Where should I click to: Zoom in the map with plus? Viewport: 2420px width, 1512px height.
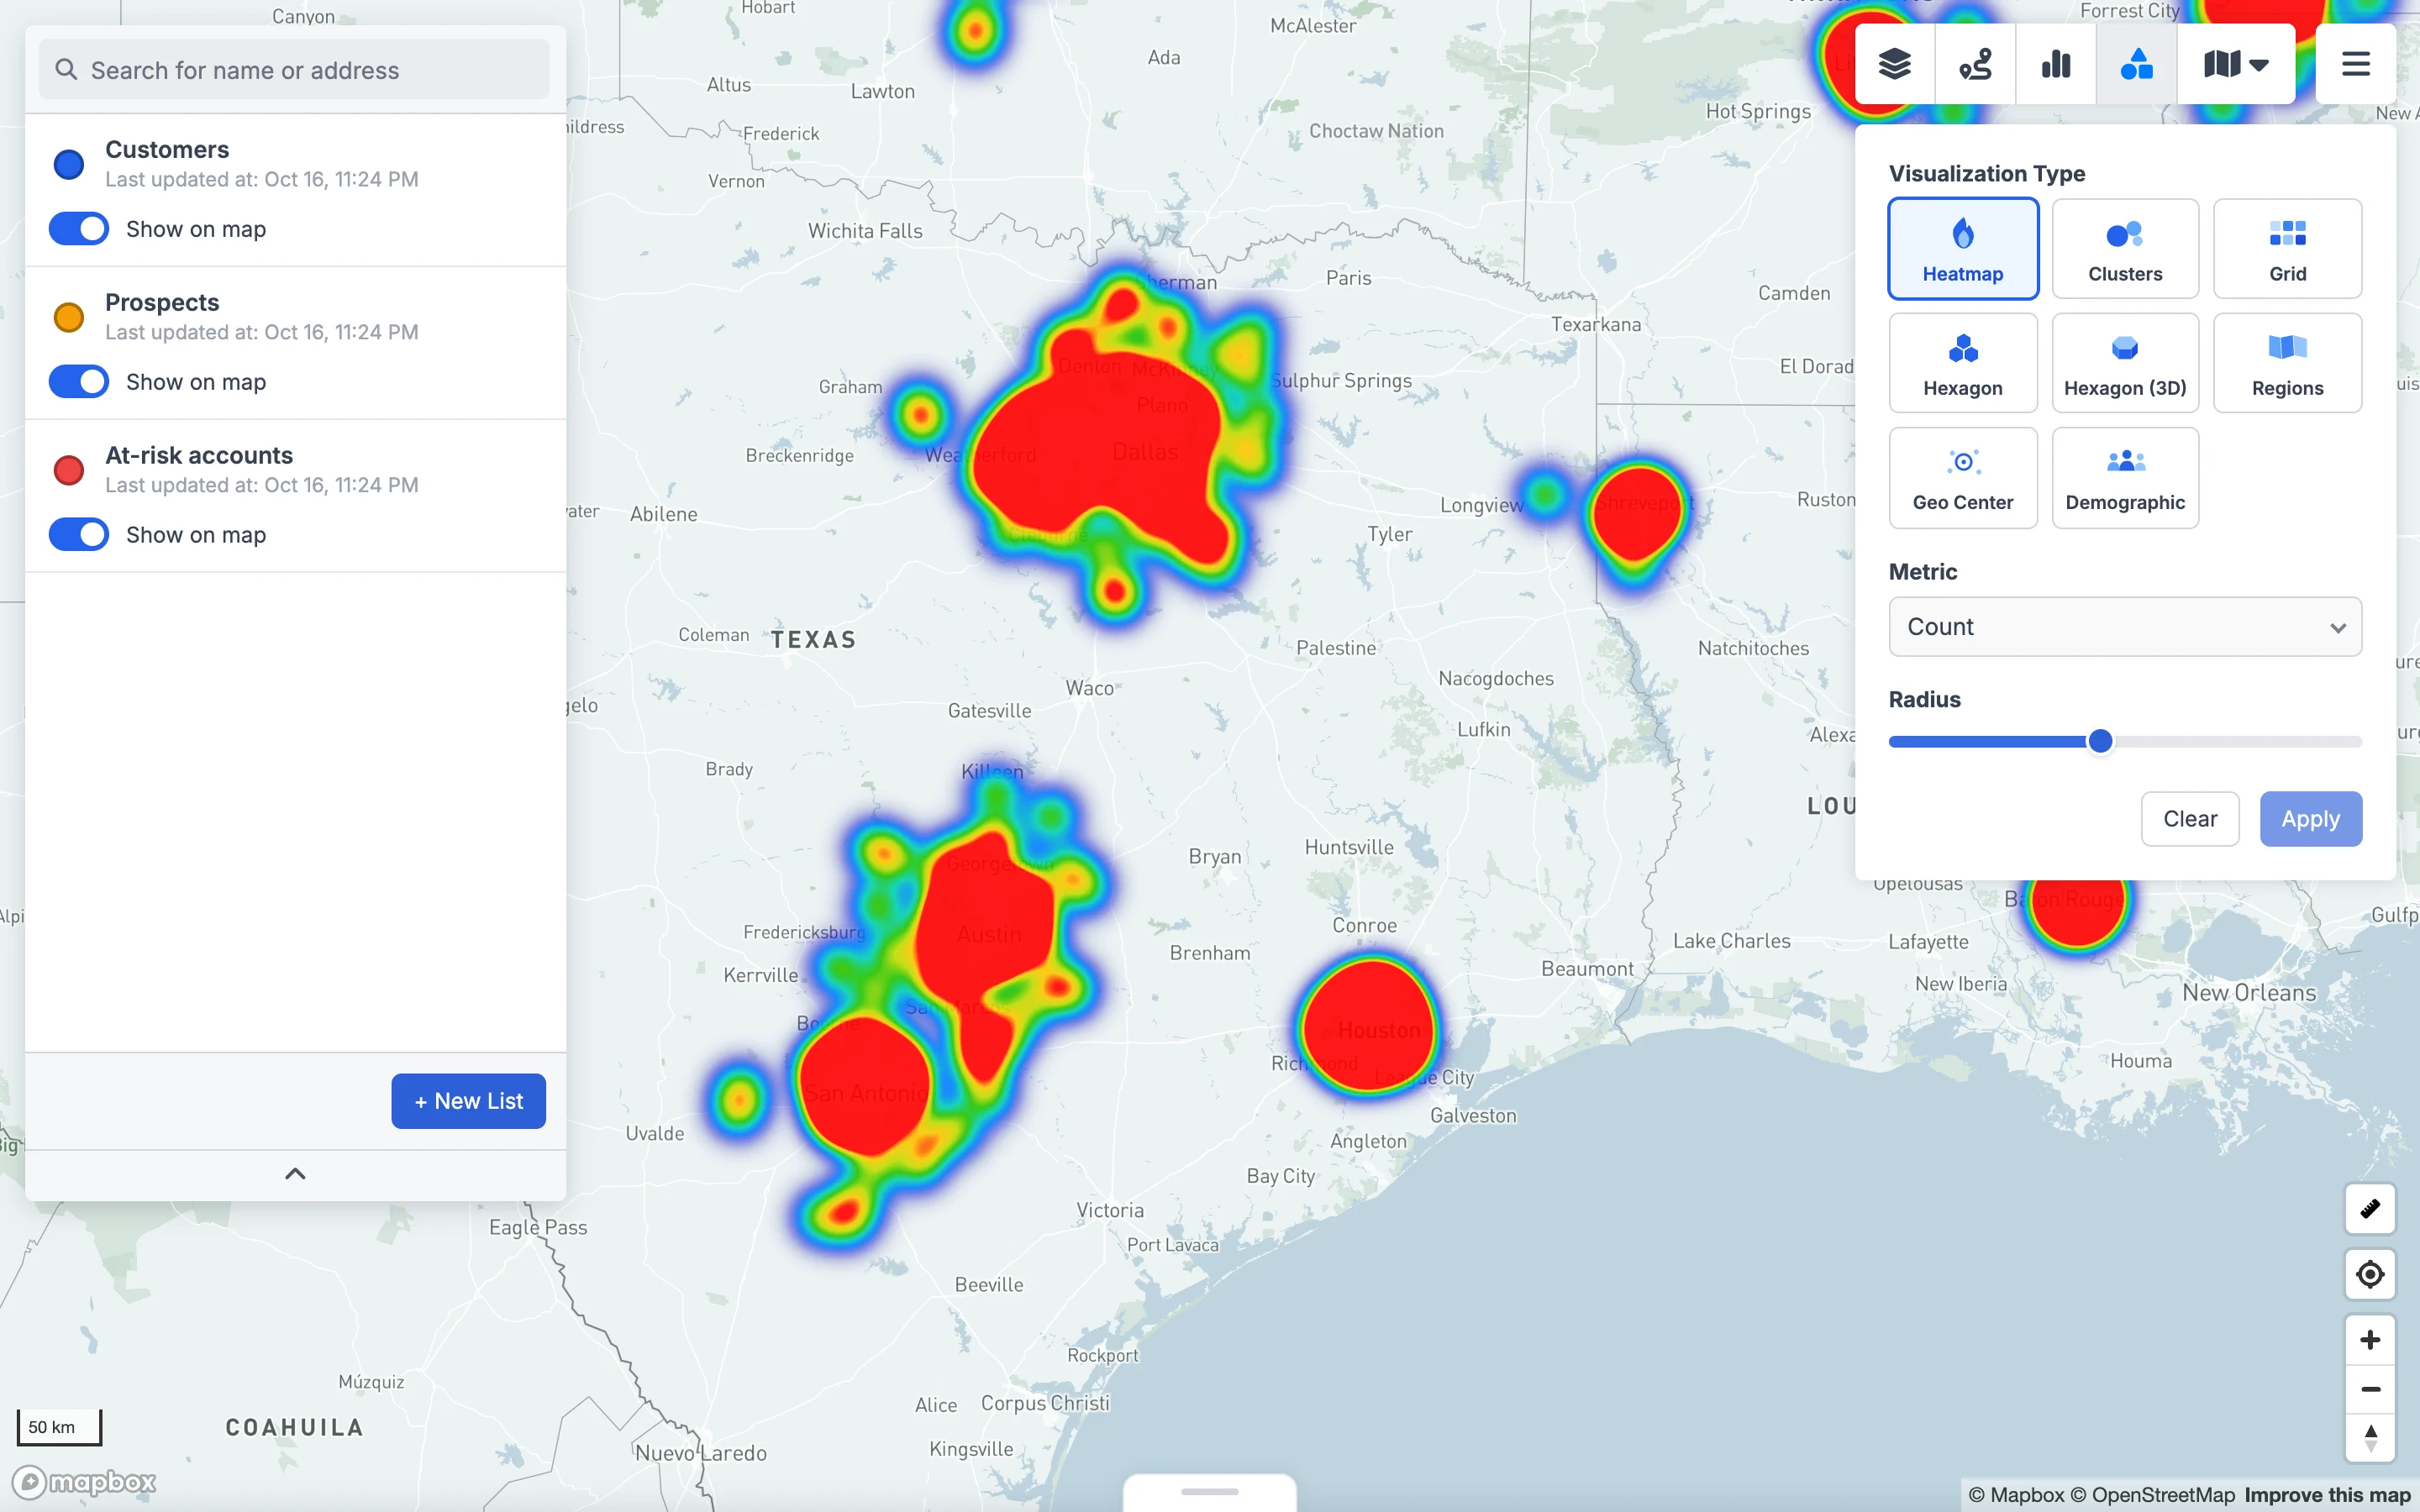click(2370, 1340)
